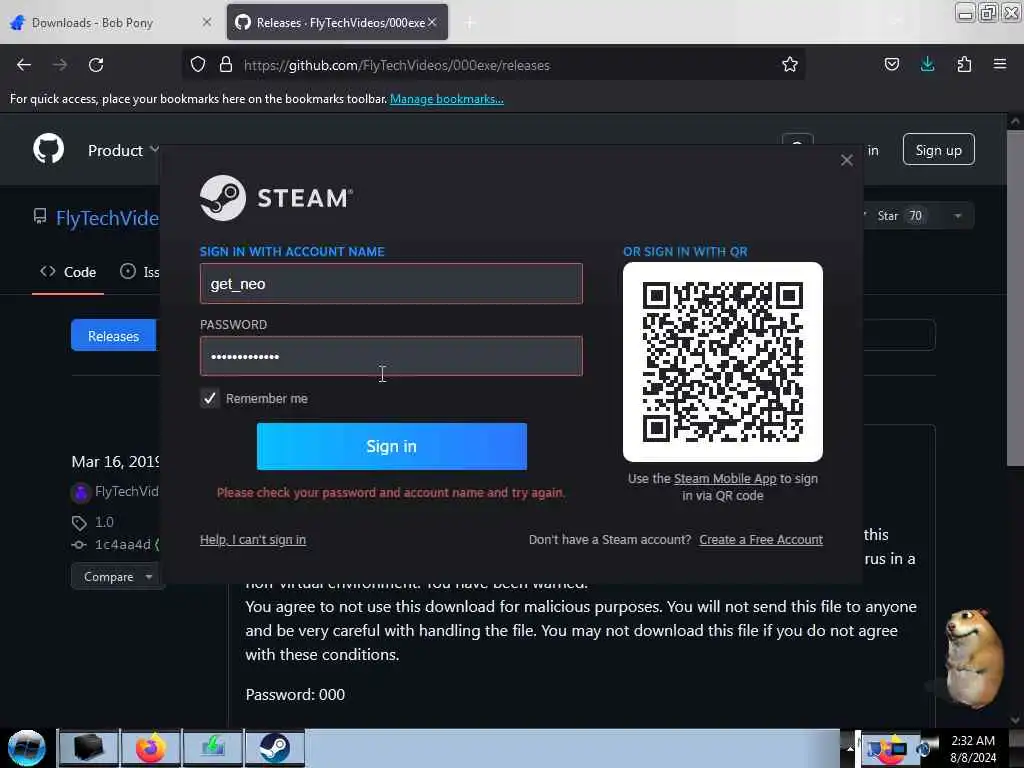Open the extensions puzzle icon
This screenshot has width=1024, height=768.
tap(964, 65)
